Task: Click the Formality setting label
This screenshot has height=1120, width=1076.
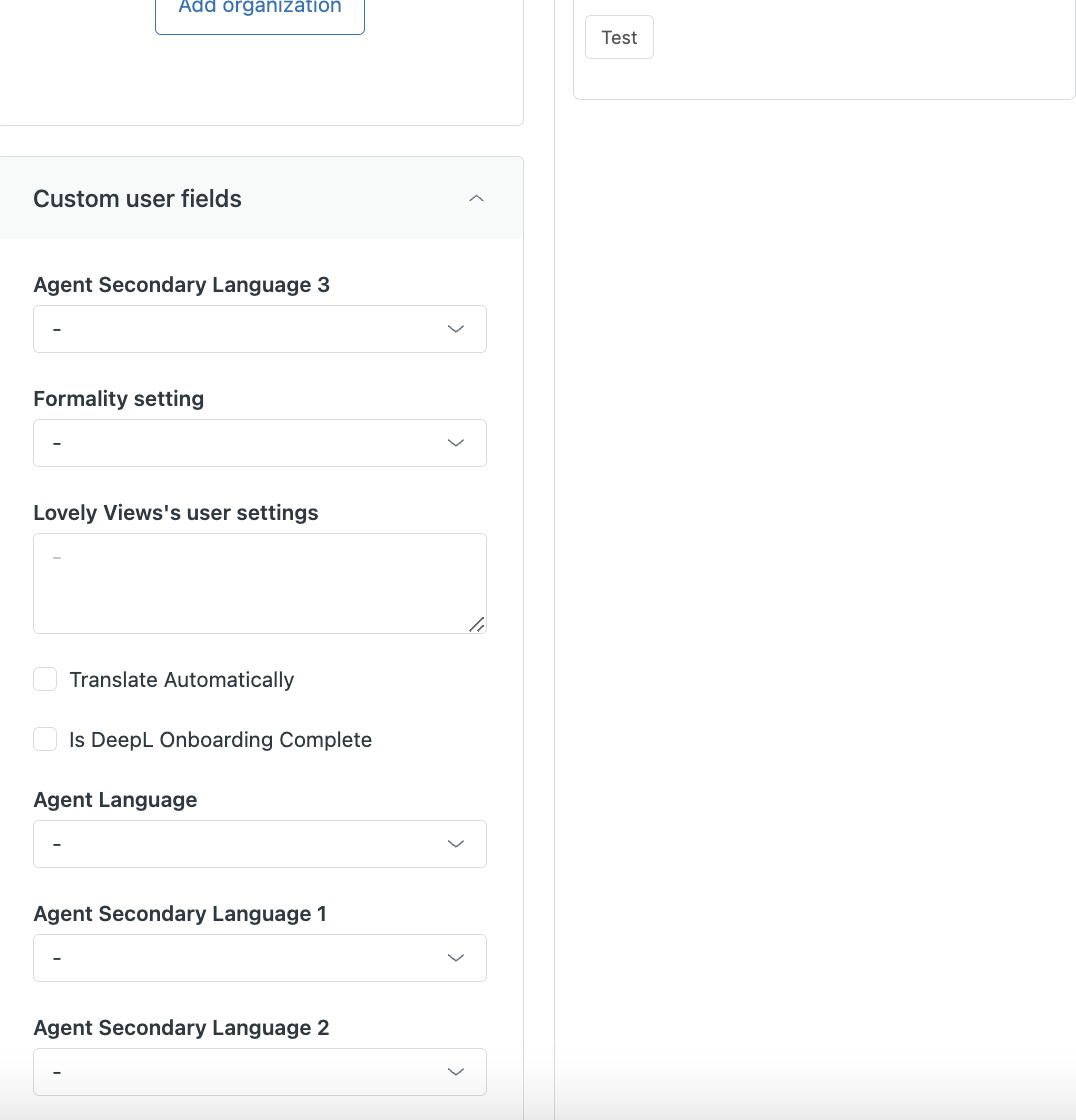Action: 119,399
